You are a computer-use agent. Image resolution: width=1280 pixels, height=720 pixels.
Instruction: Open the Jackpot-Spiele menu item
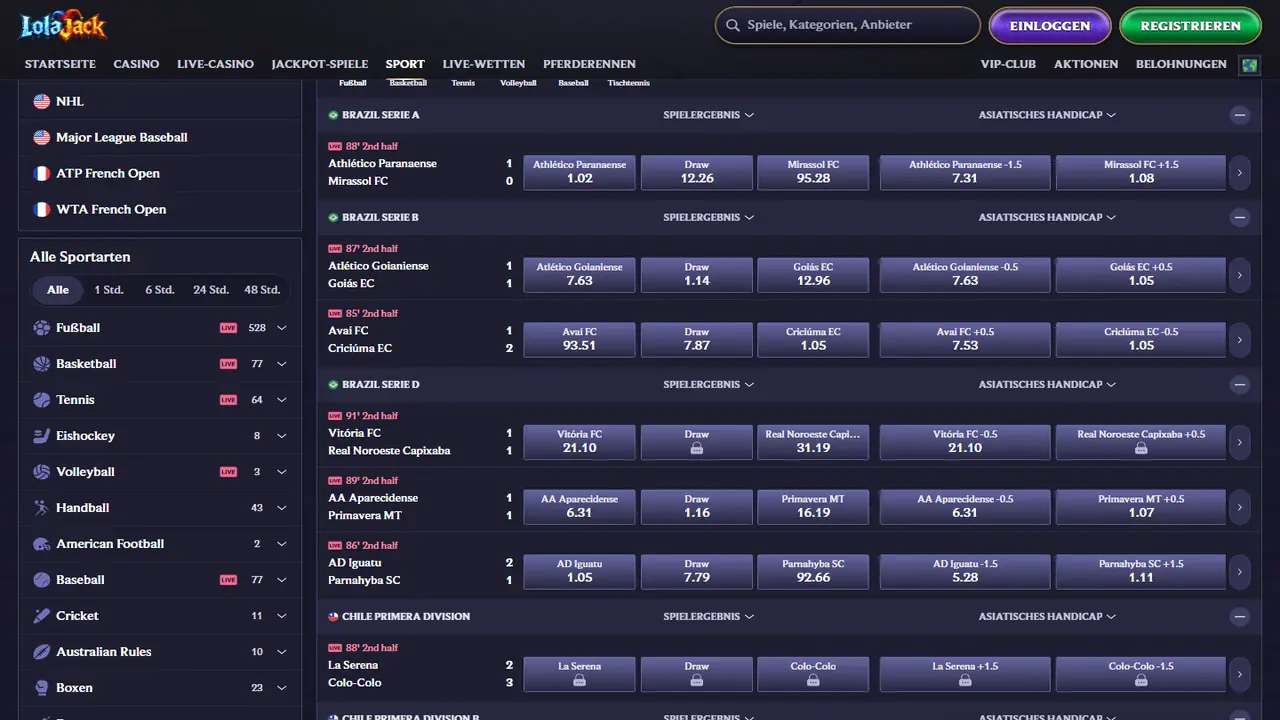coord(320,64)
